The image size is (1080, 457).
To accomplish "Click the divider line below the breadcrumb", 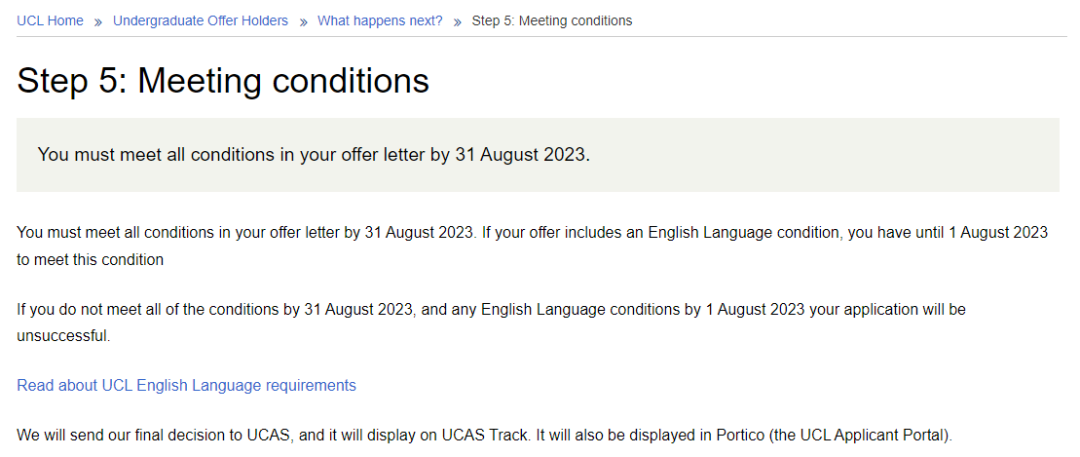I will pos(540,37).
